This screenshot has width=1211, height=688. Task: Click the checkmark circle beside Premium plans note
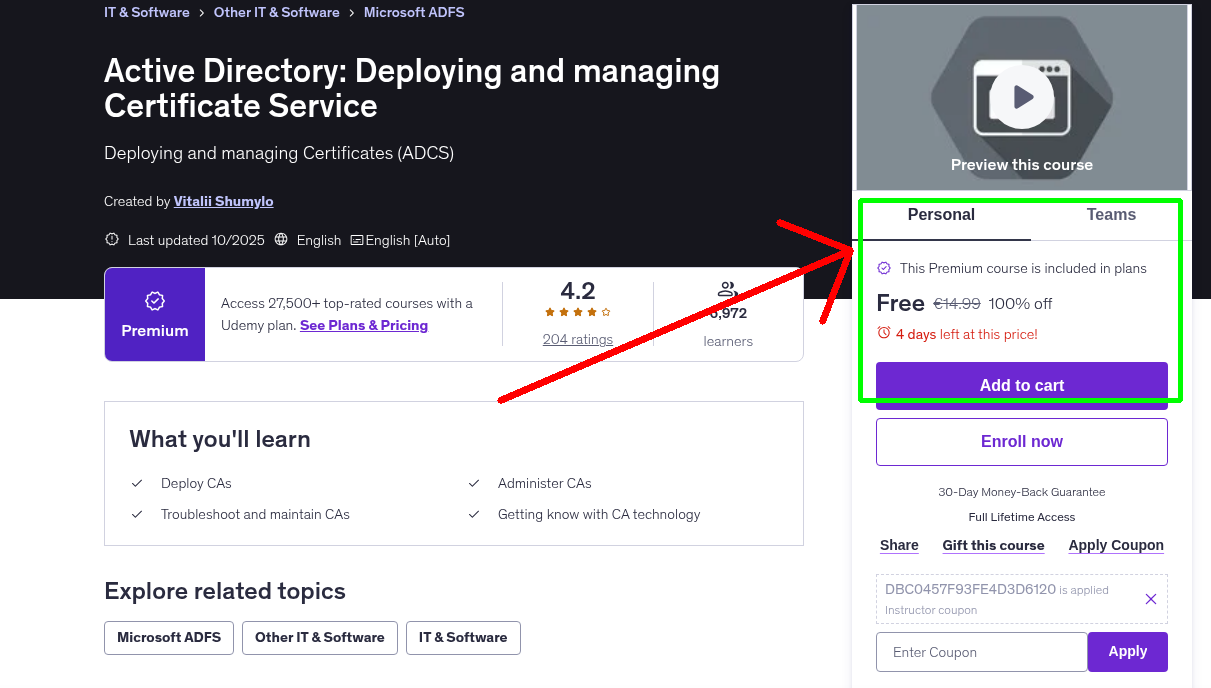pyautogui.click(x=884, y=268)
